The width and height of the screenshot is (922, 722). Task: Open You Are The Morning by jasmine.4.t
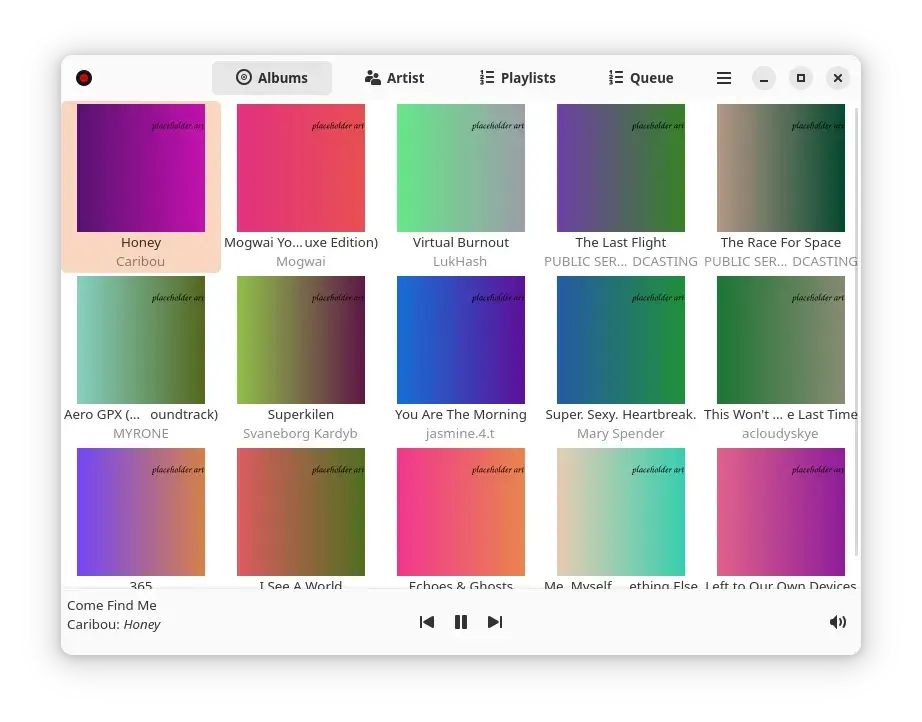tap(461, 339)
